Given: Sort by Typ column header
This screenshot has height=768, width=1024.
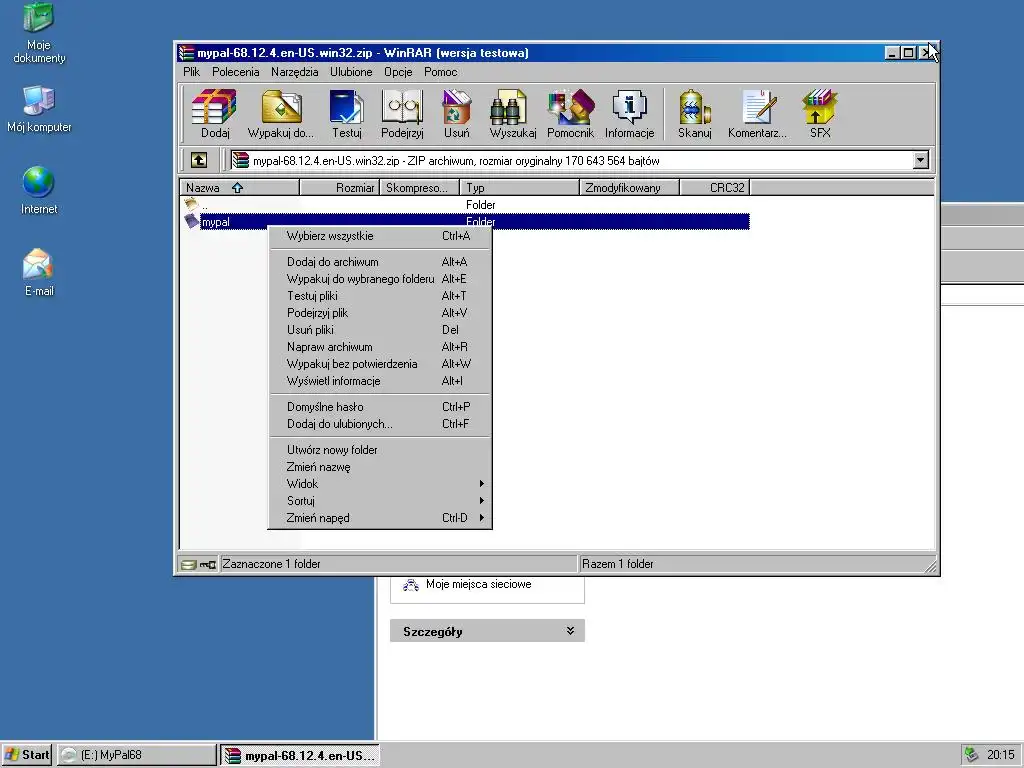Looking at the screenshot, I should pyautogui.click(x=520, y=187).
